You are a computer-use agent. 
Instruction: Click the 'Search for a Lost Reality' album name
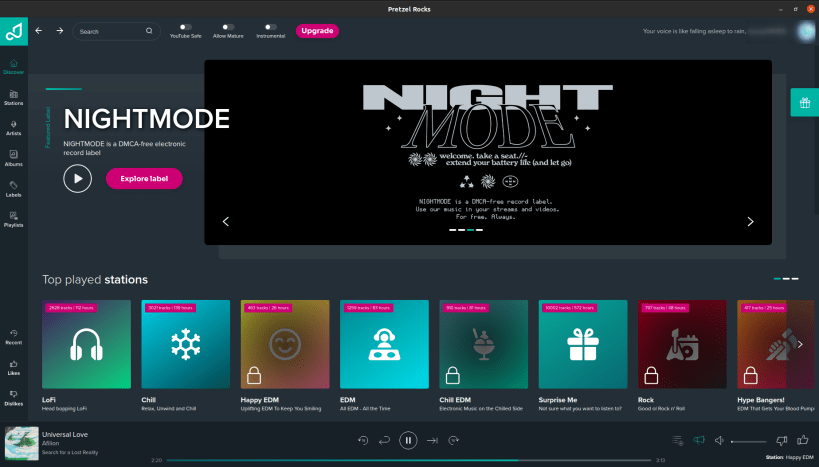tap(69, 452)
